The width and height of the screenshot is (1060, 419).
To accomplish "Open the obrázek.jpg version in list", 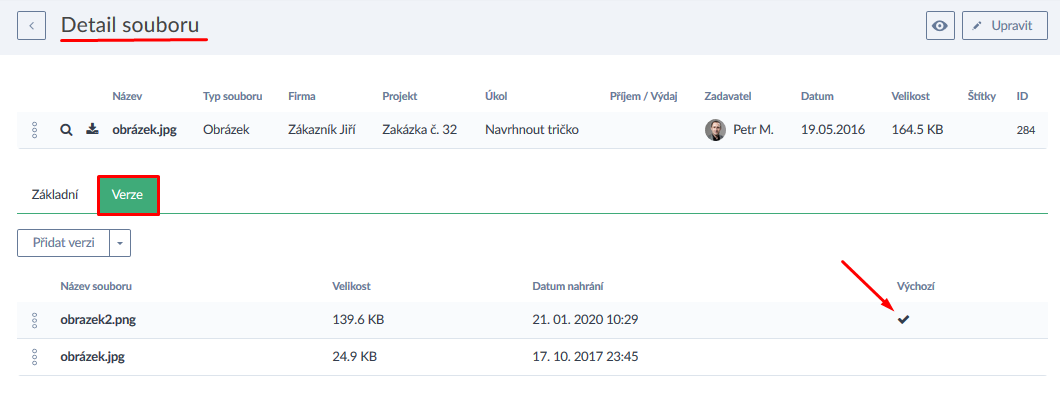I will click(x=92, y=356).
